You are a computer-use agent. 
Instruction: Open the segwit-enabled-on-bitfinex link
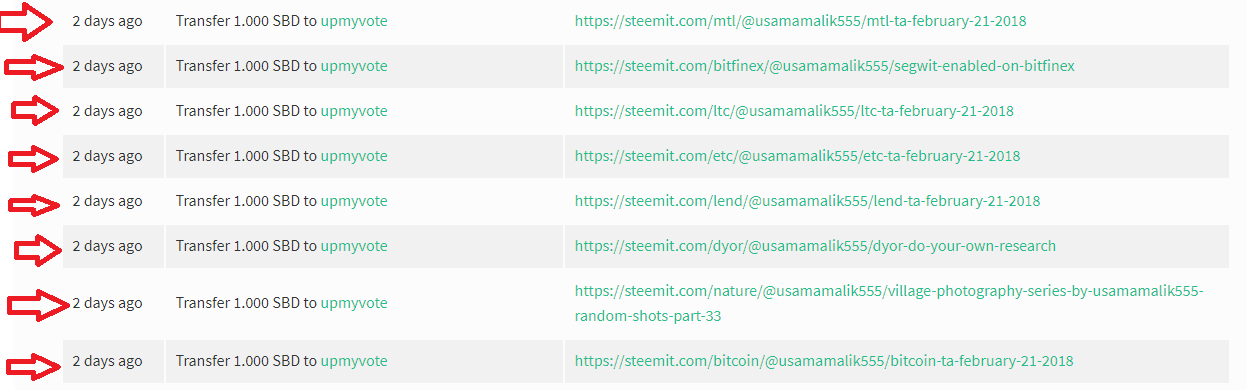[824, 66]
